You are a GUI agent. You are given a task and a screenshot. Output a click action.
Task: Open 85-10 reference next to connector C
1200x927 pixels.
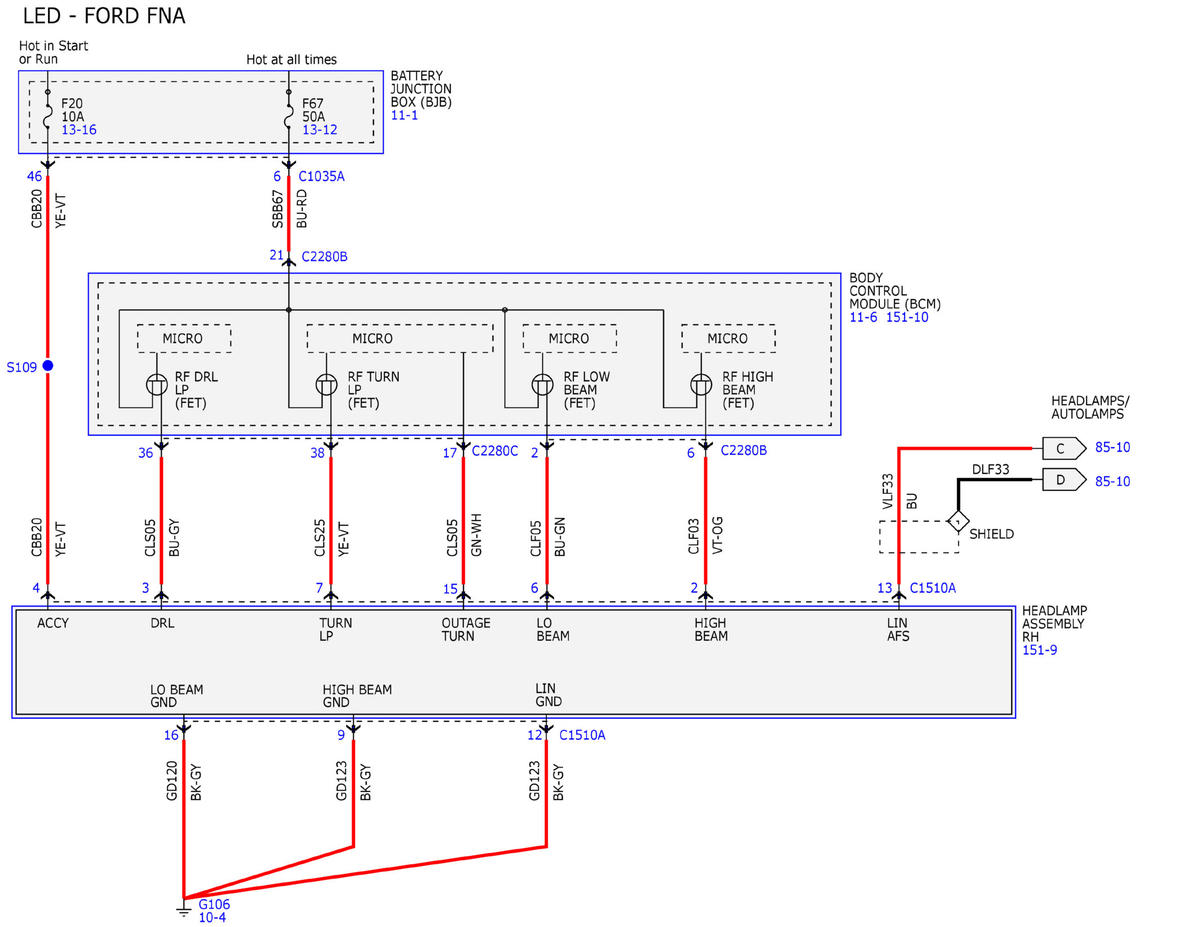(x=1113, y=447)
